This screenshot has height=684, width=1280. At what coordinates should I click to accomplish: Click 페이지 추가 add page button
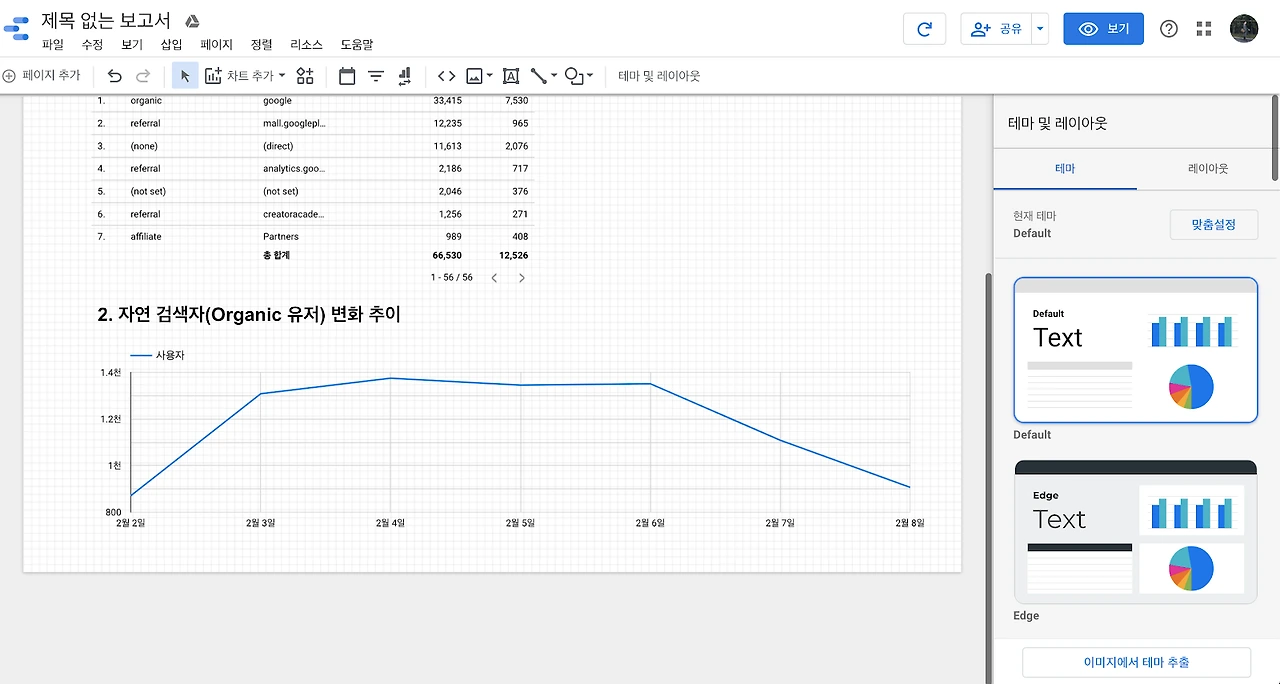tap(42, 76)
